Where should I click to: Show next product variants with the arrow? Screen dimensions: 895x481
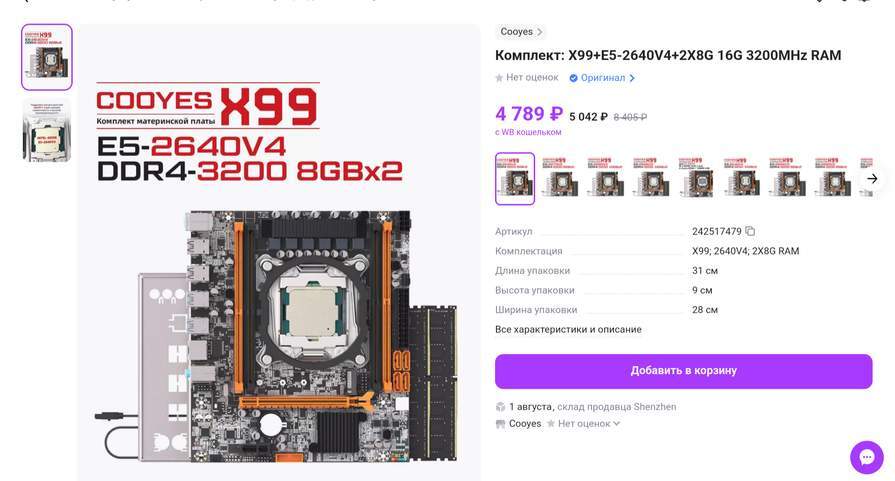pos(872,179)
